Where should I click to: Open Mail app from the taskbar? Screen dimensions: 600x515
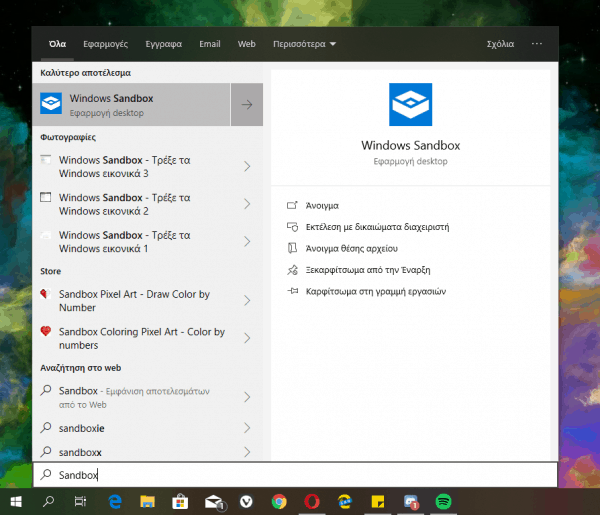click(x=214, y=502)
